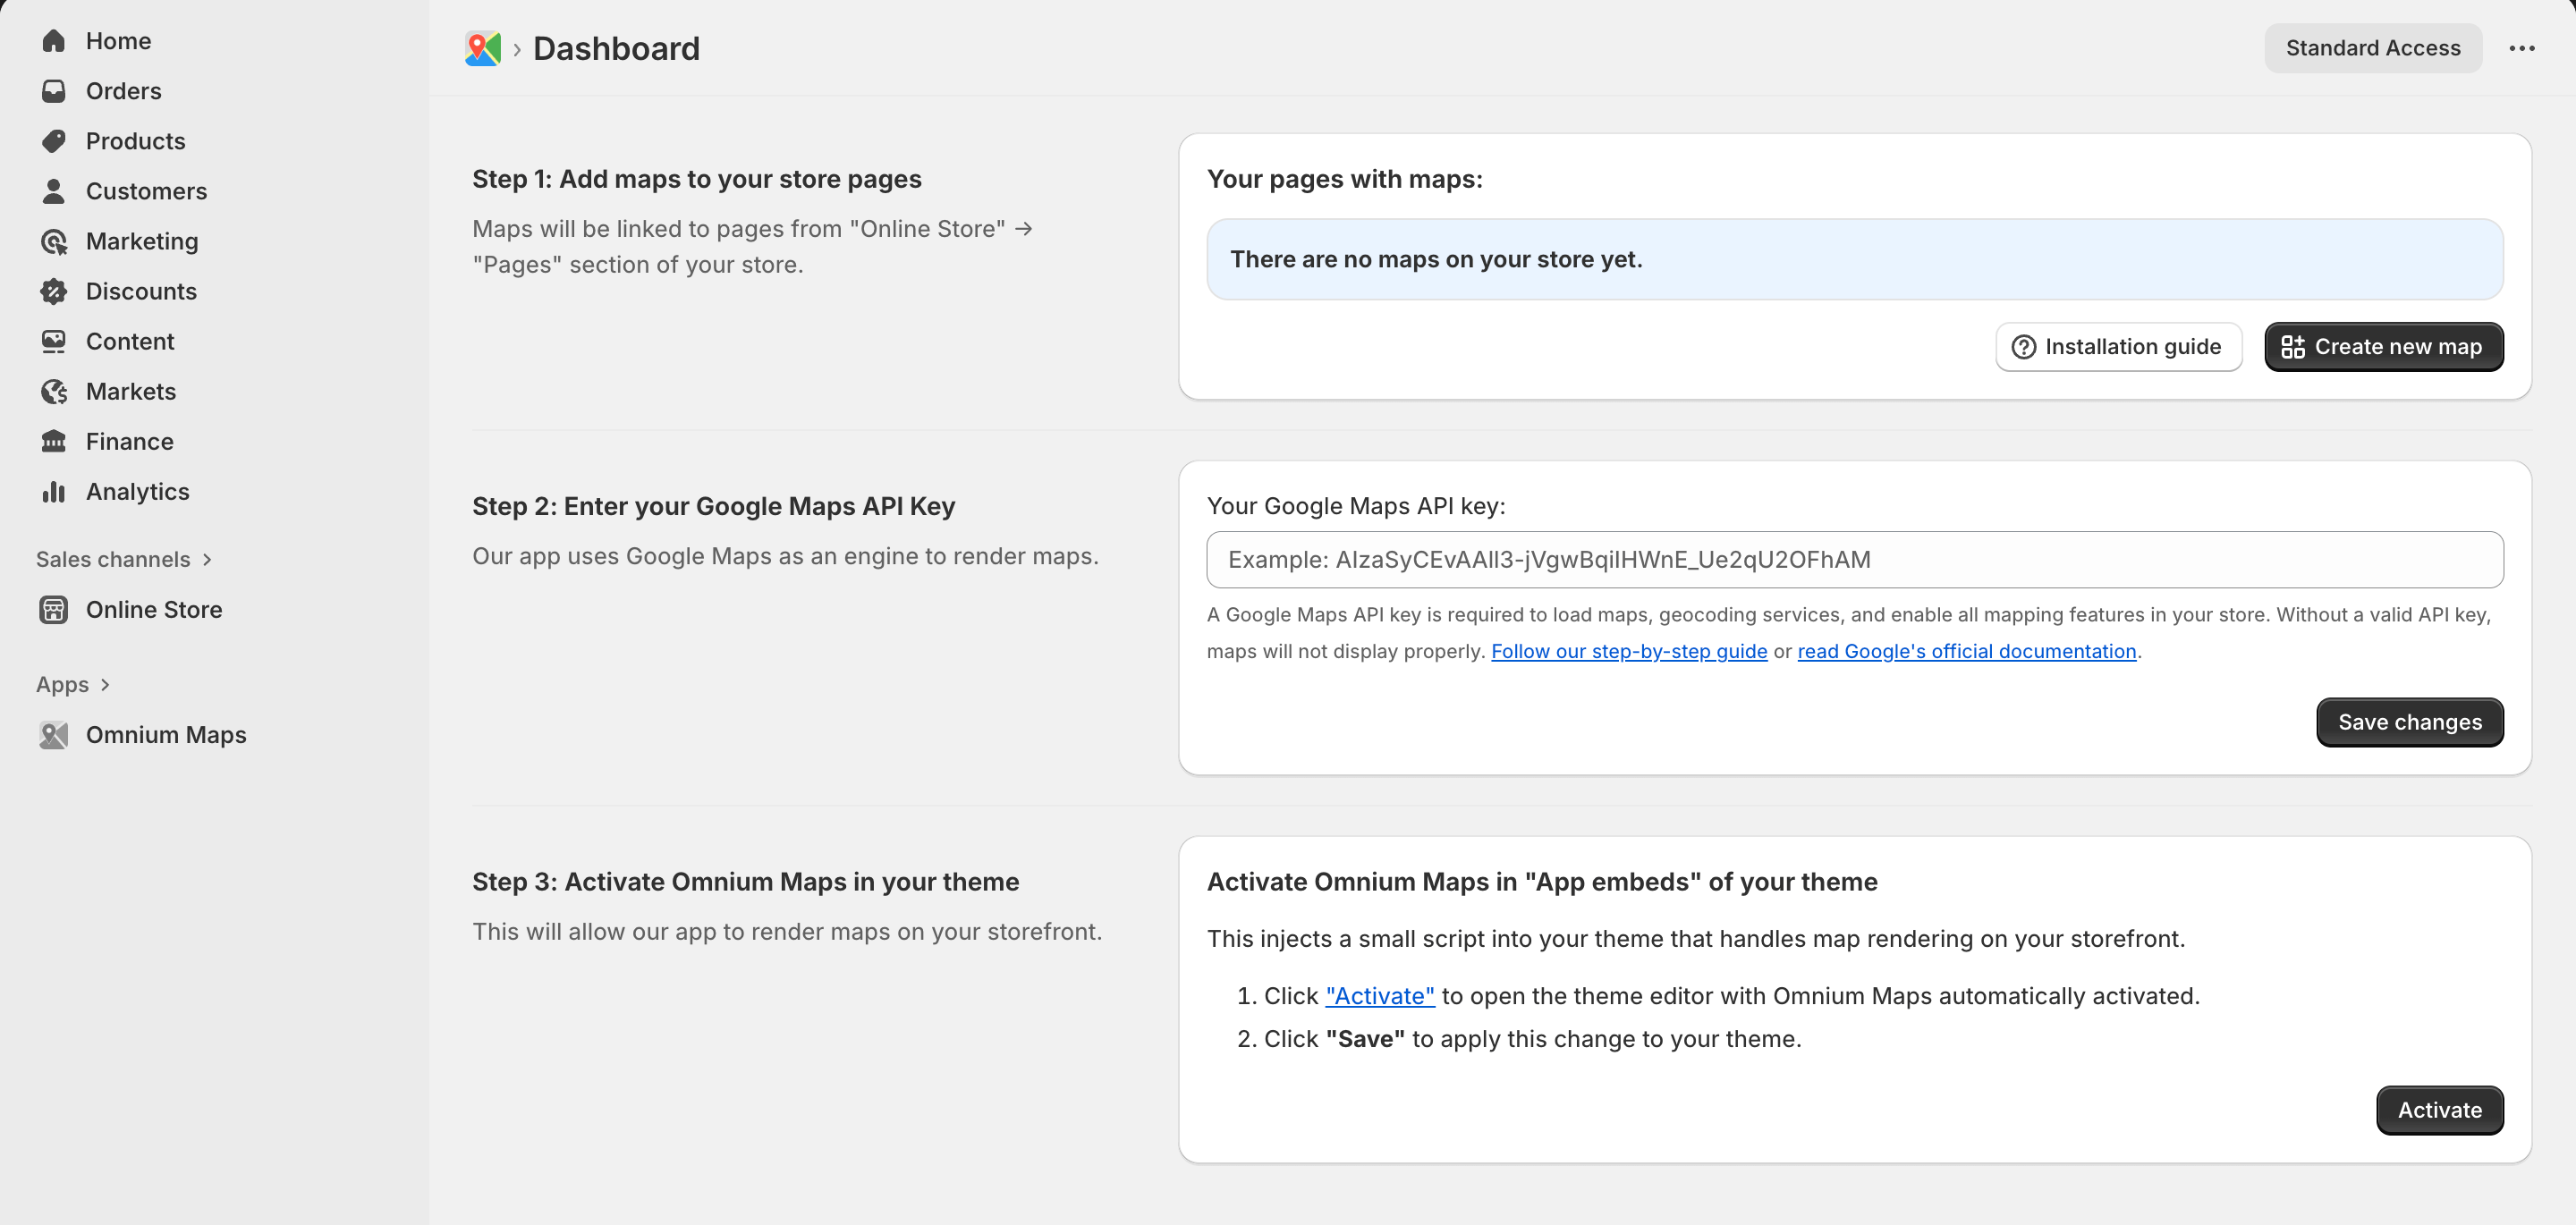Click the Products tag icon
Image resolution: width=2576 pixels, height=1225 pixels.
pyautogui.click(x=55, y=141)
